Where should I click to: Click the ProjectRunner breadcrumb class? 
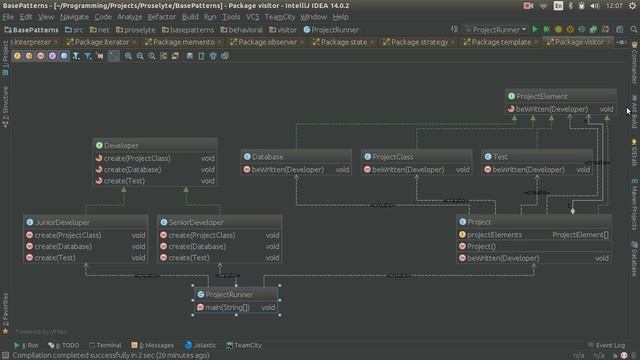click(x=331, y=30)
